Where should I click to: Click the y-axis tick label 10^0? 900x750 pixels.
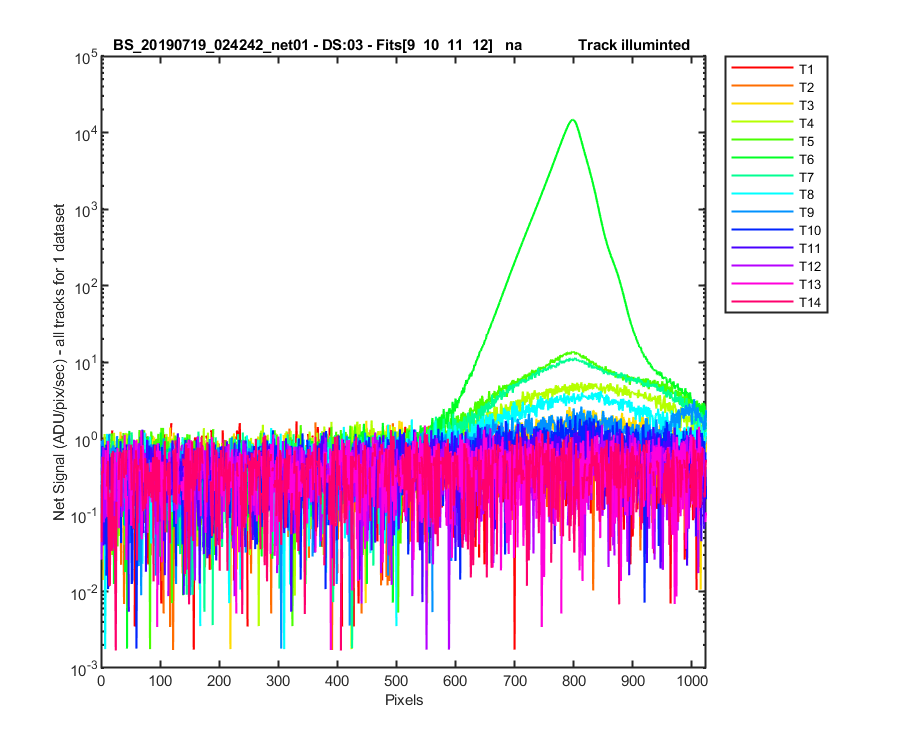(86, 440)
